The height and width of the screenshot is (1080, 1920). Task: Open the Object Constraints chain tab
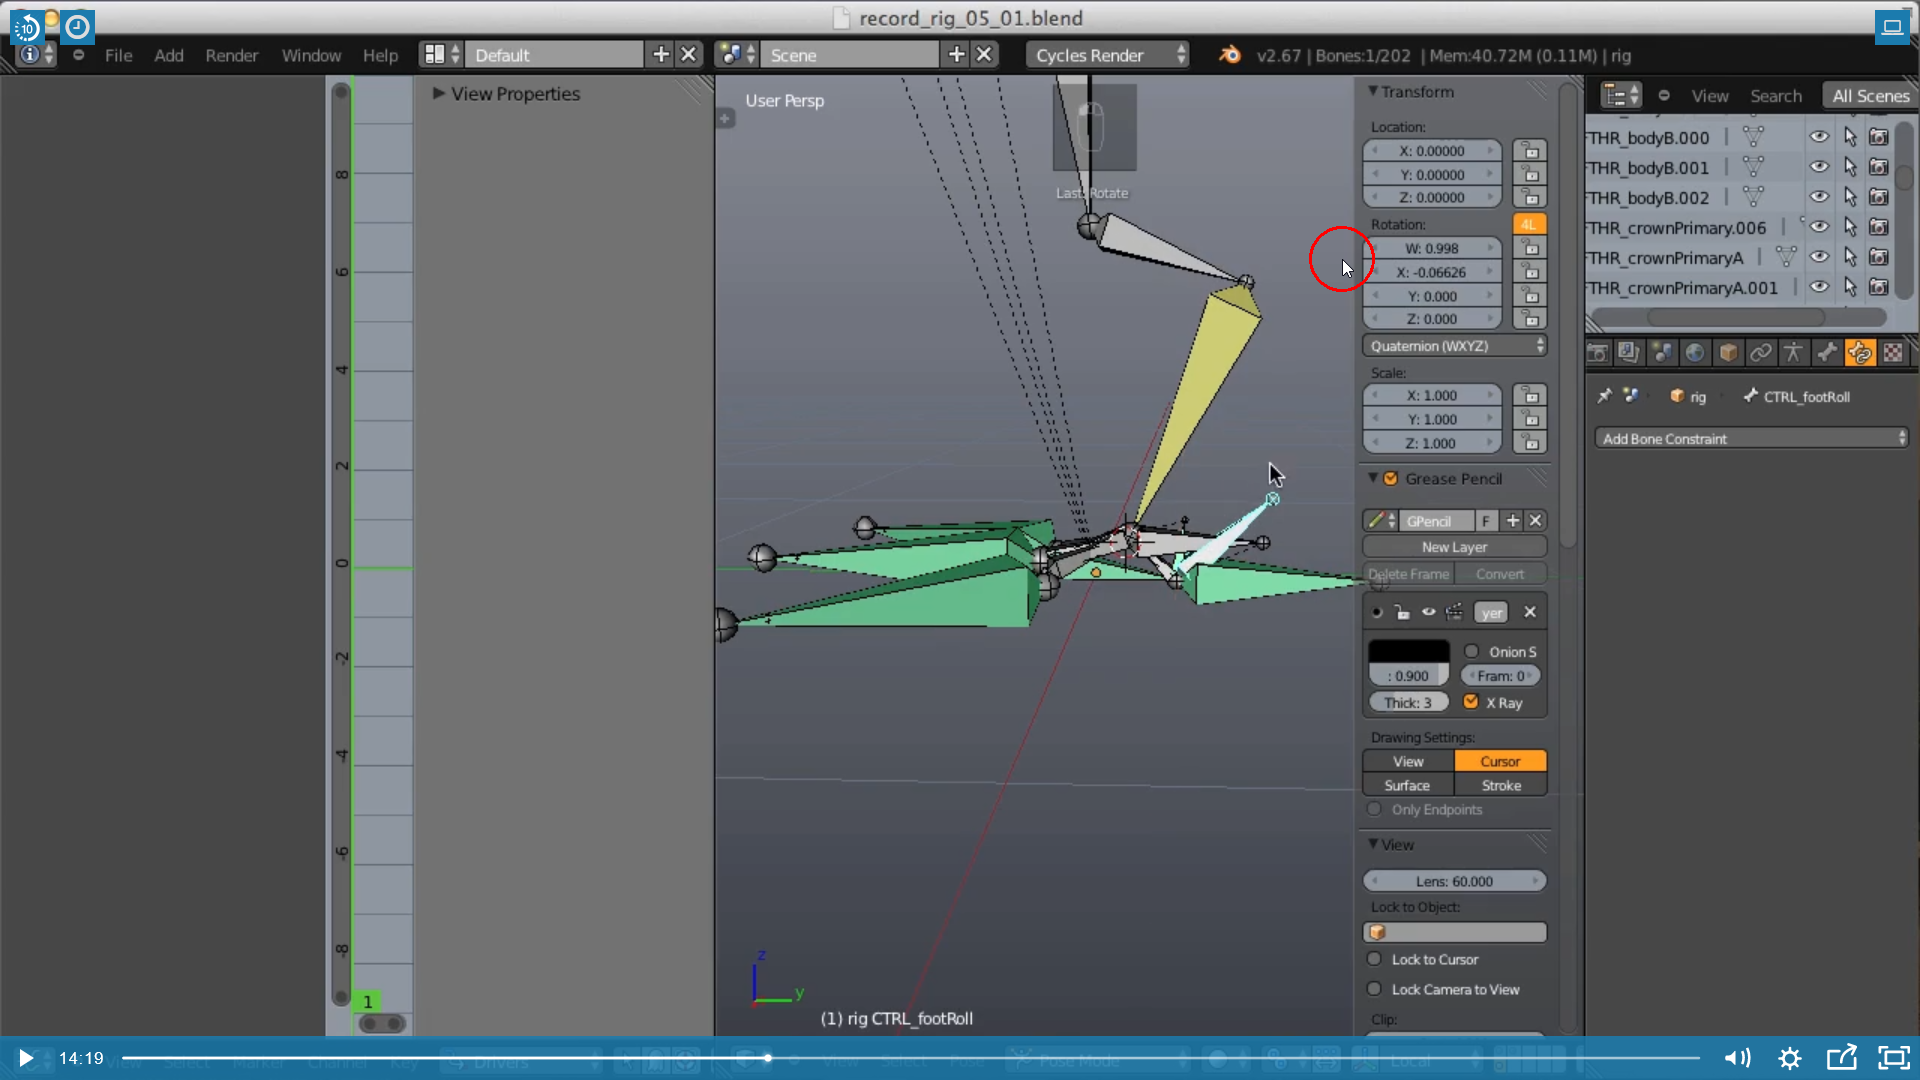click(1761, 353)
